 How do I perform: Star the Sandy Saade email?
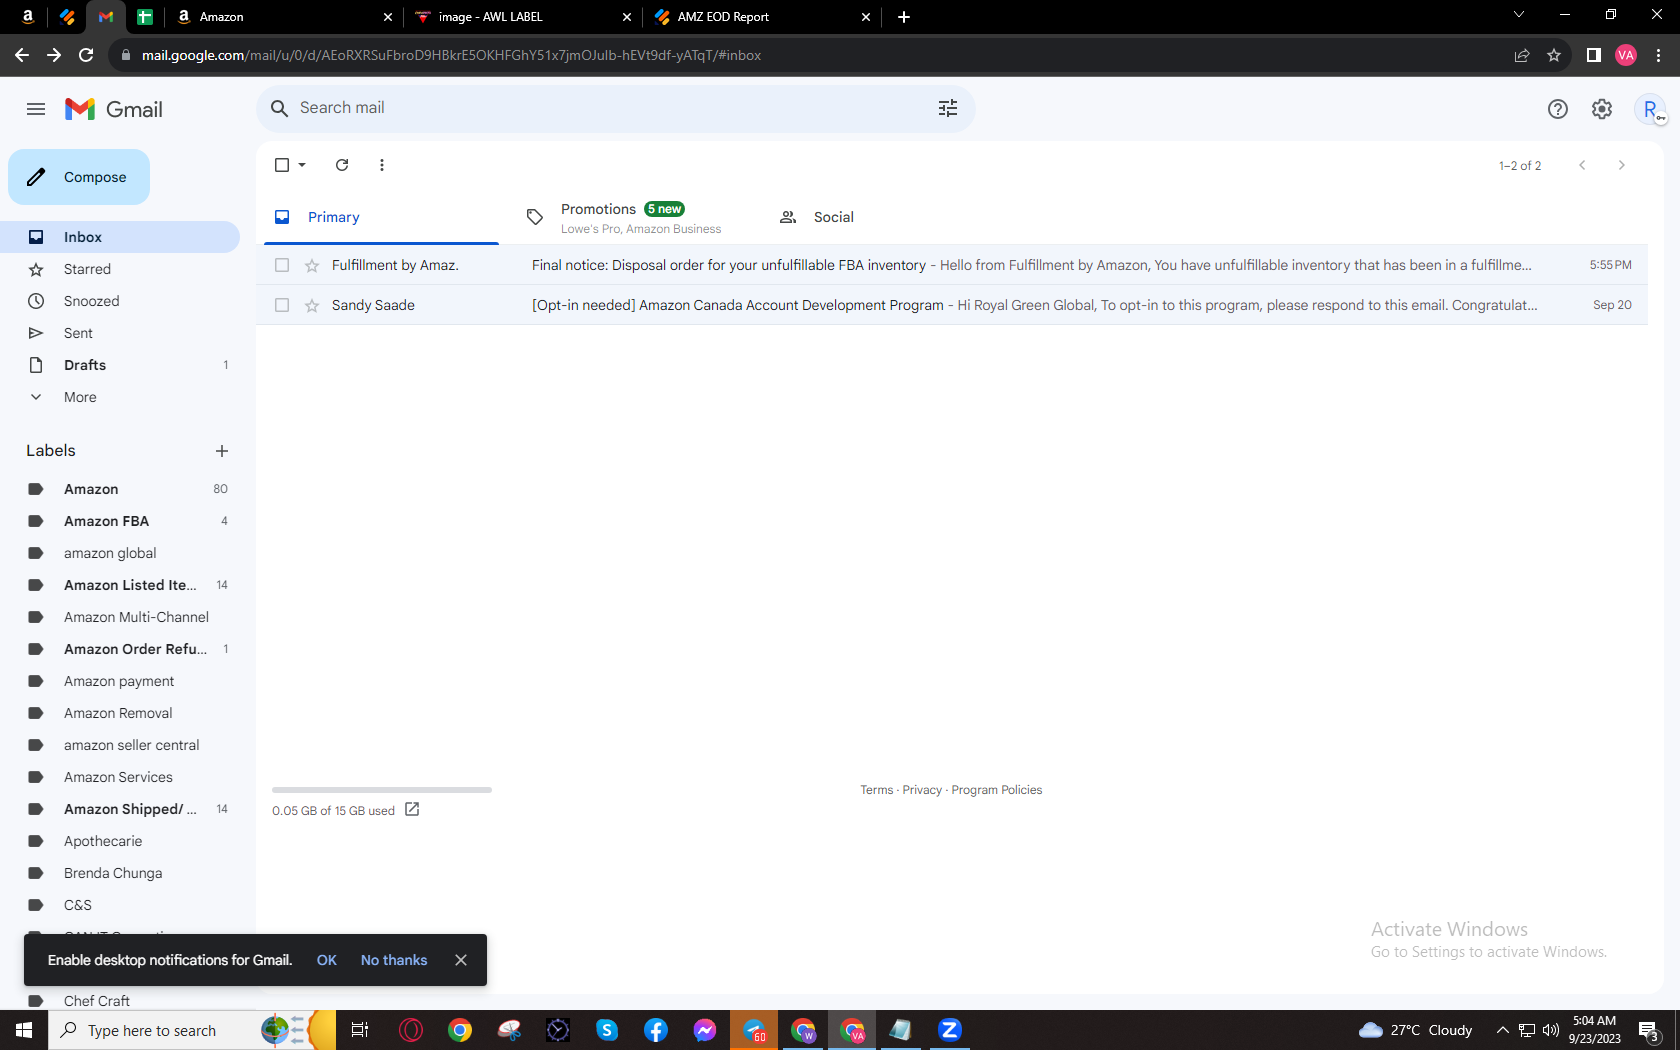(312, 305)
